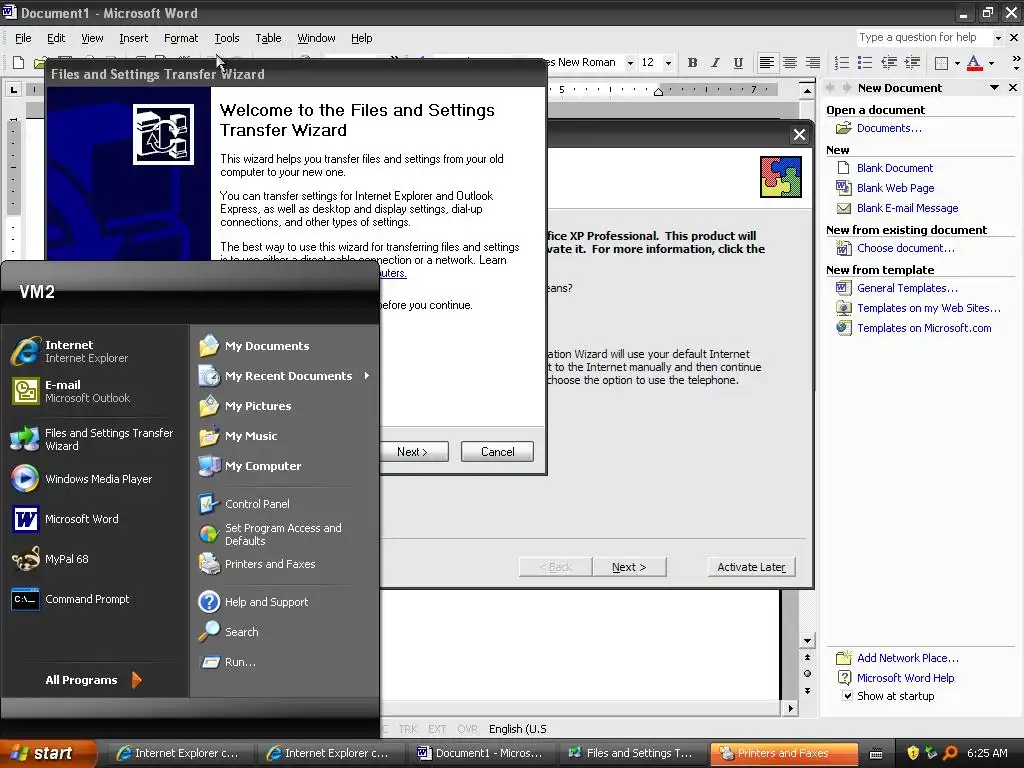Open the Edit menu

[x=56, y=38]
